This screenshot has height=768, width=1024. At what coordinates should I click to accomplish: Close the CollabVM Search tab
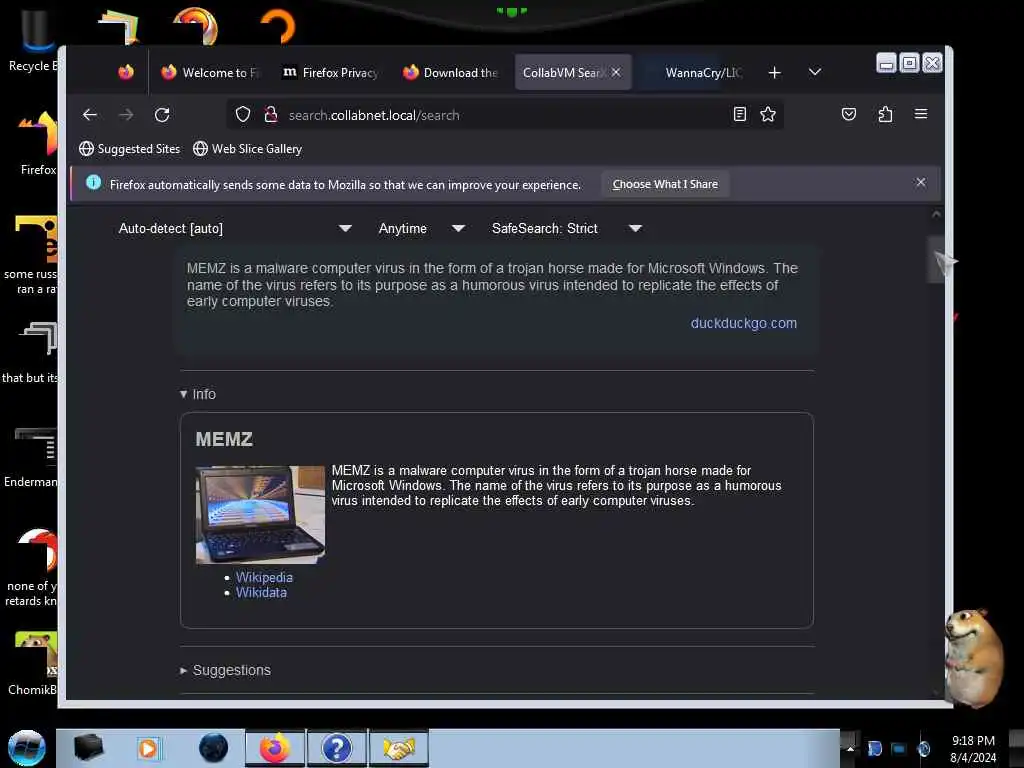[x=616, y=72]
